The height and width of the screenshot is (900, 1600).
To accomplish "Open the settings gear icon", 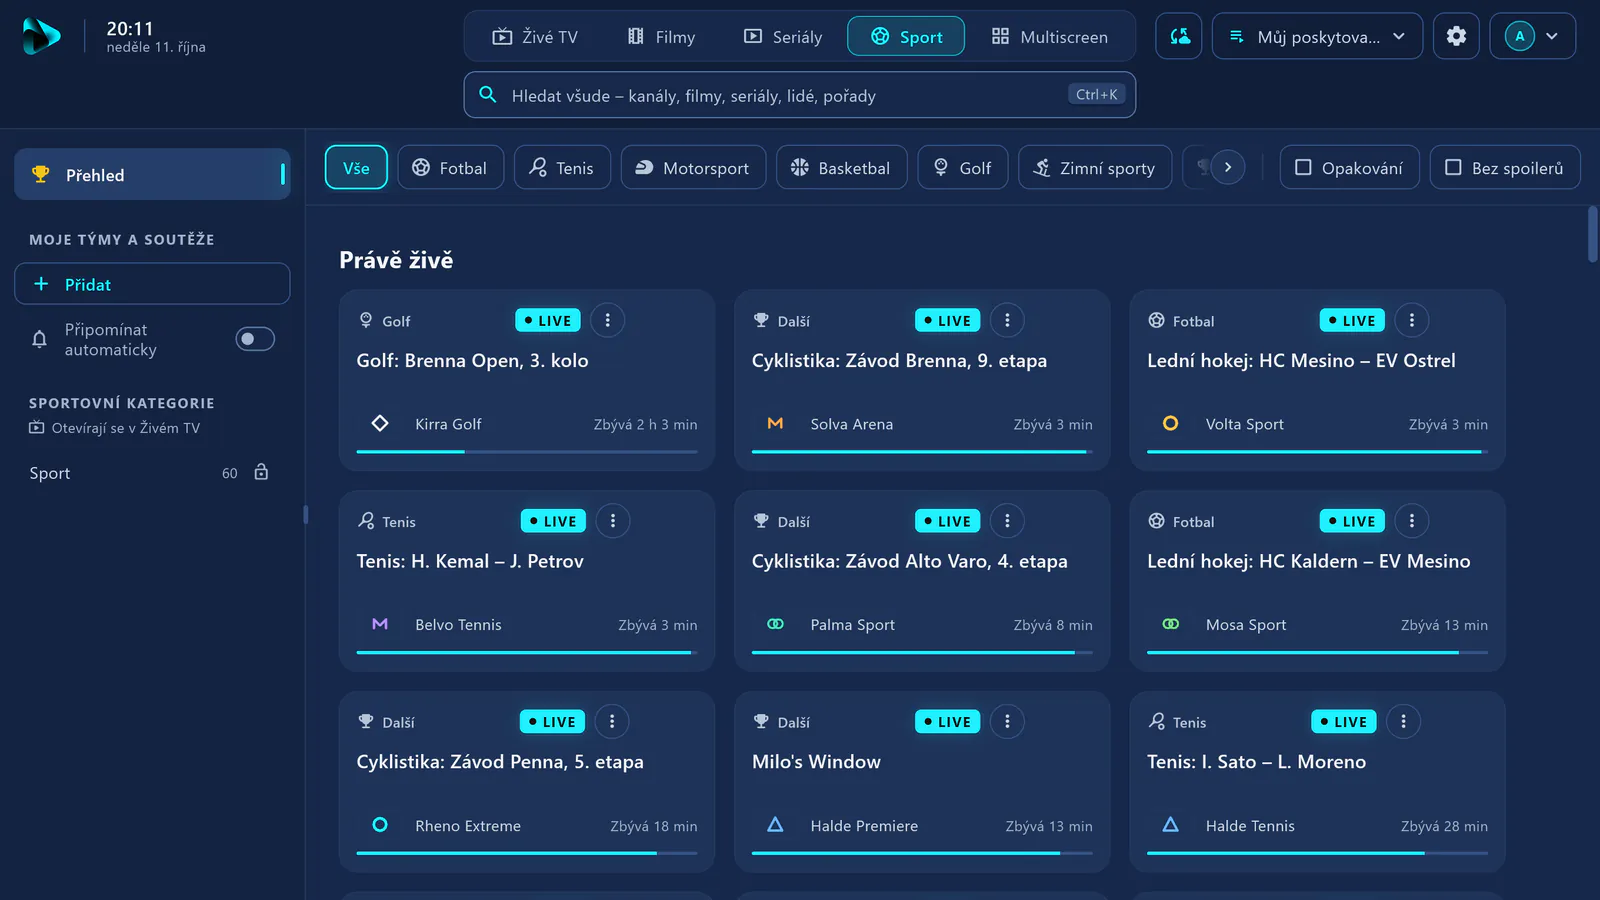I will [x=1456, y=36].
